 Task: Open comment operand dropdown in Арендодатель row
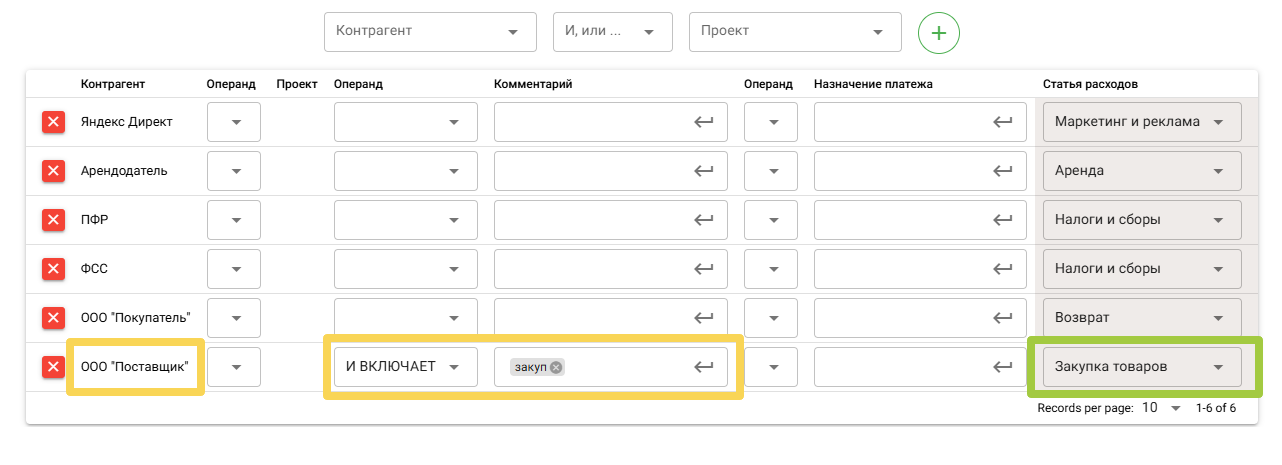click(405, 171)
